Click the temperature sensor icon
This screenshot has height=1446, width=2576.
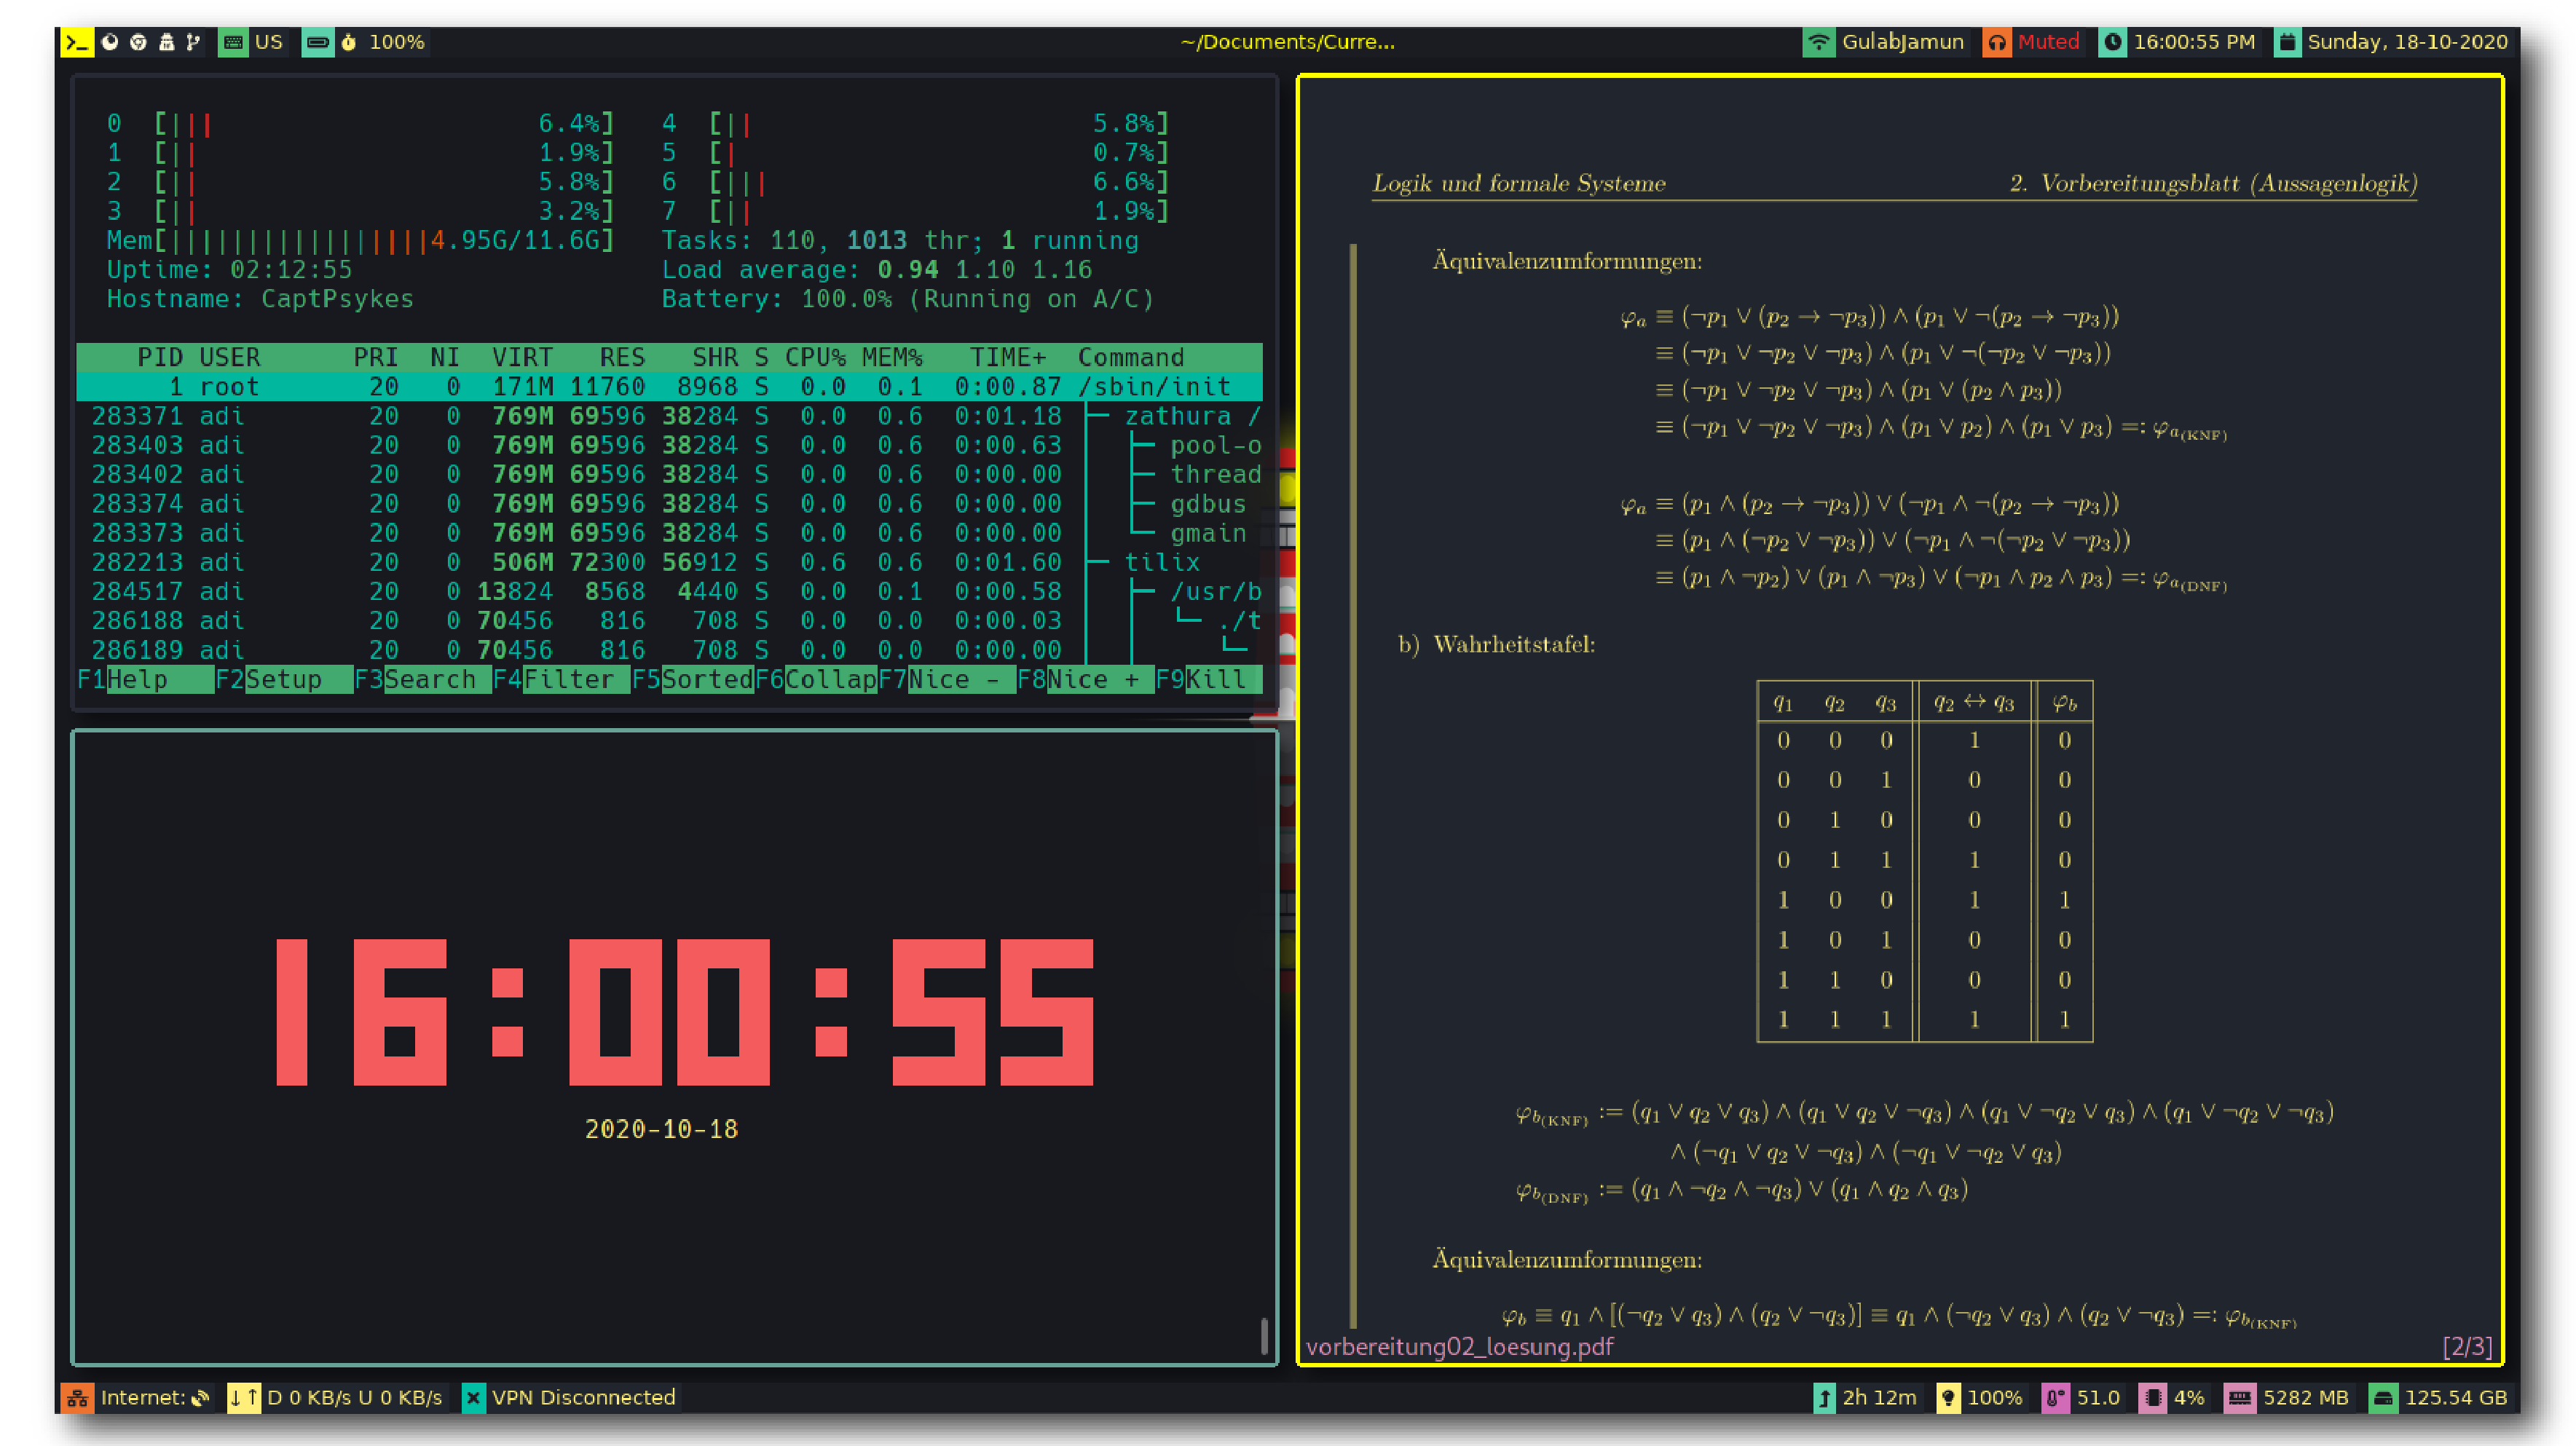(x=2055, y=1397)
